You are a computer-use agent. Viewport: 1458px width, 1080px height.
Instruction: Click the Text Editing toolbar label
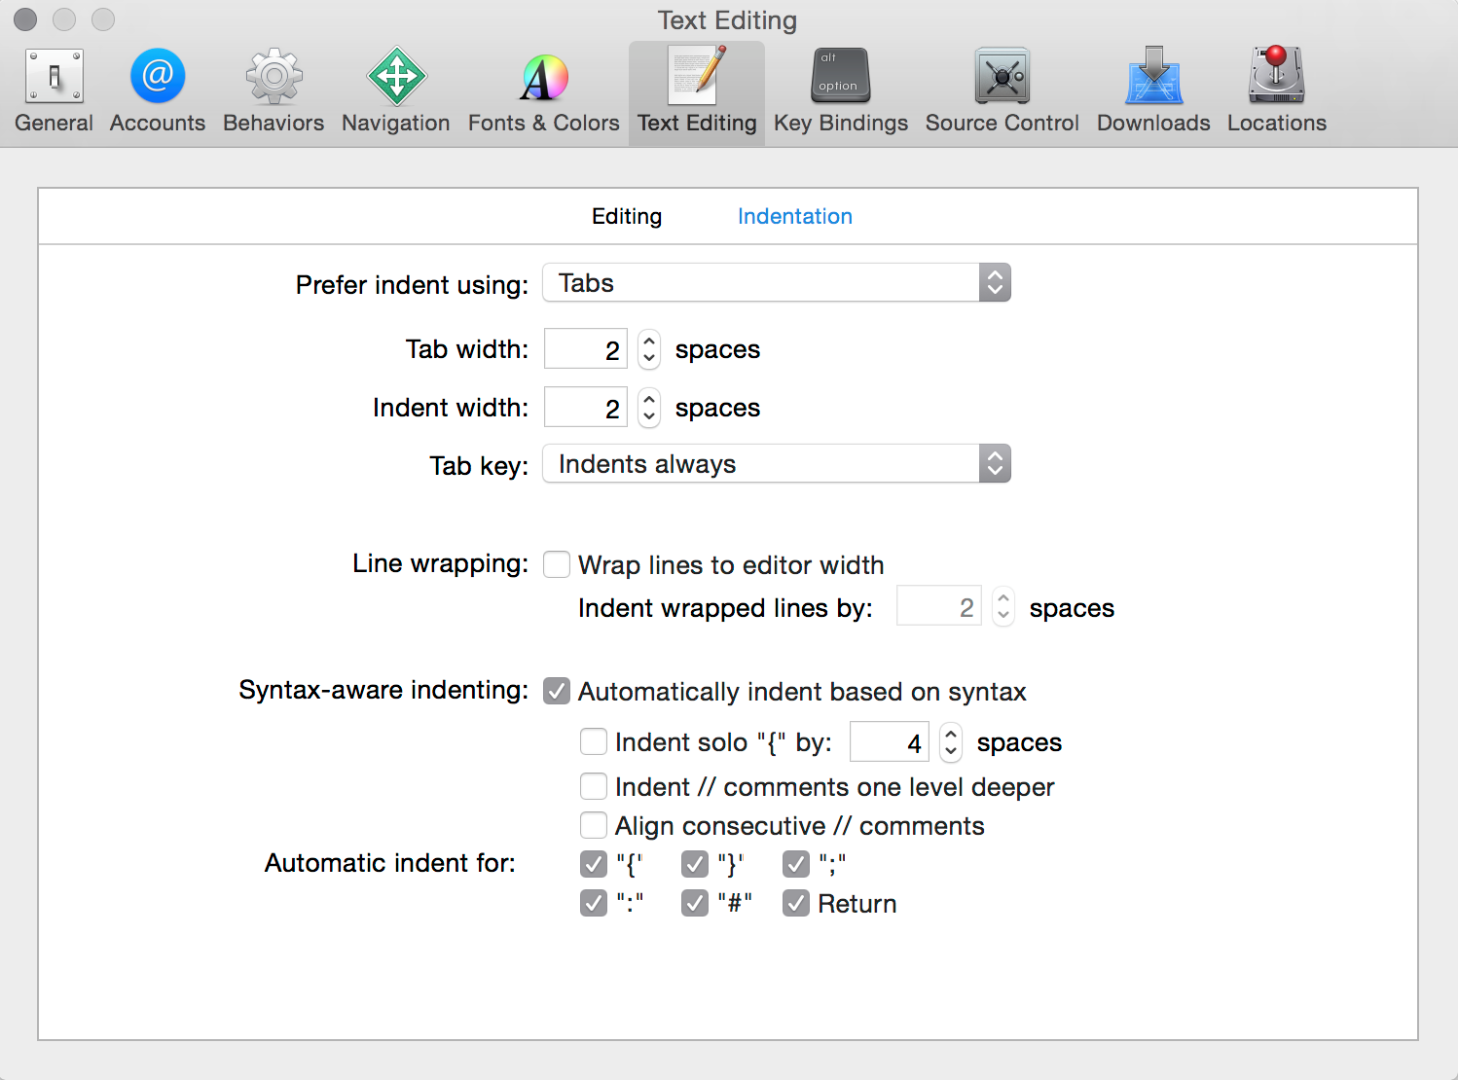697,123
